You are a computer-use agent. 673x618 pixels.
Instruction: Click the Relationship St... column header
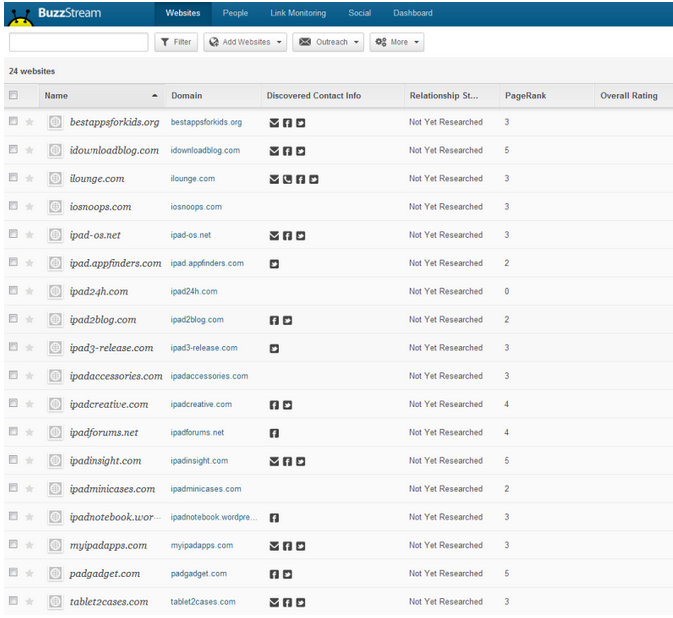click(x=452, y=96)
